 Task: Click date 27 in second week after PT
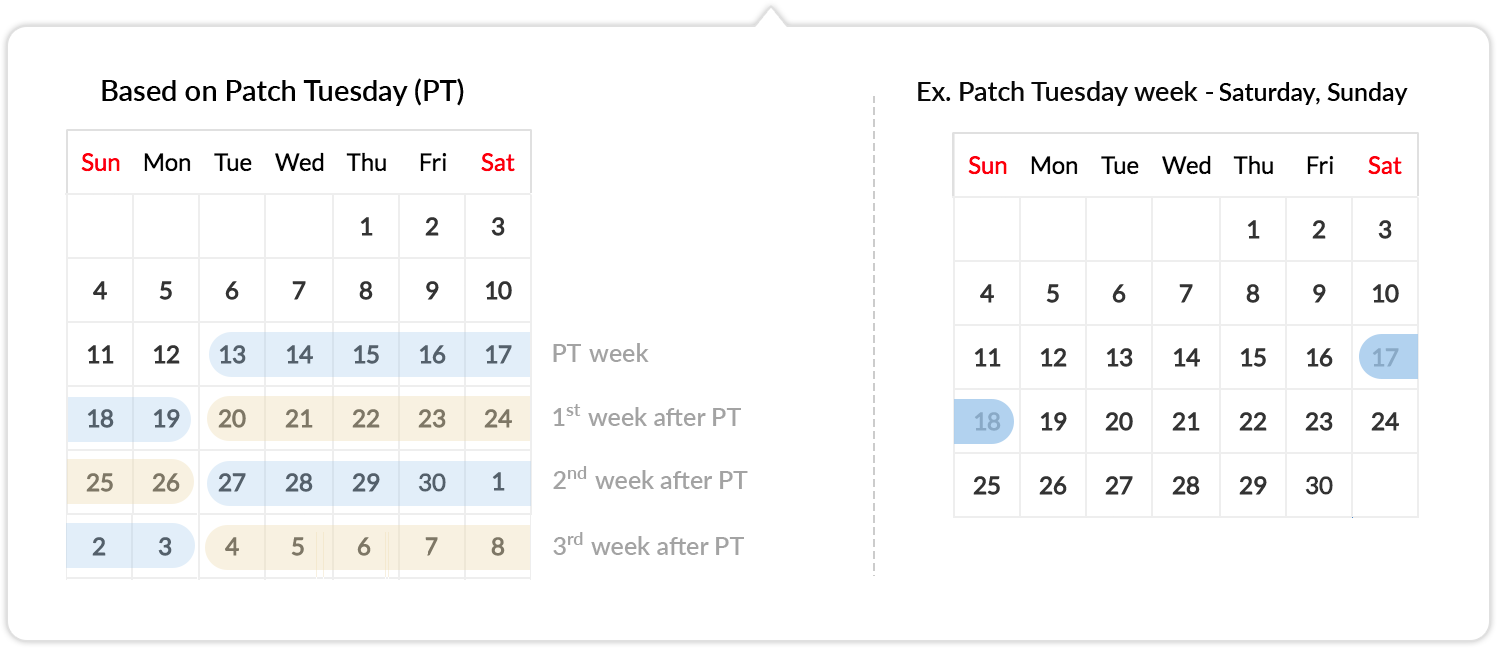click(232, 483)
